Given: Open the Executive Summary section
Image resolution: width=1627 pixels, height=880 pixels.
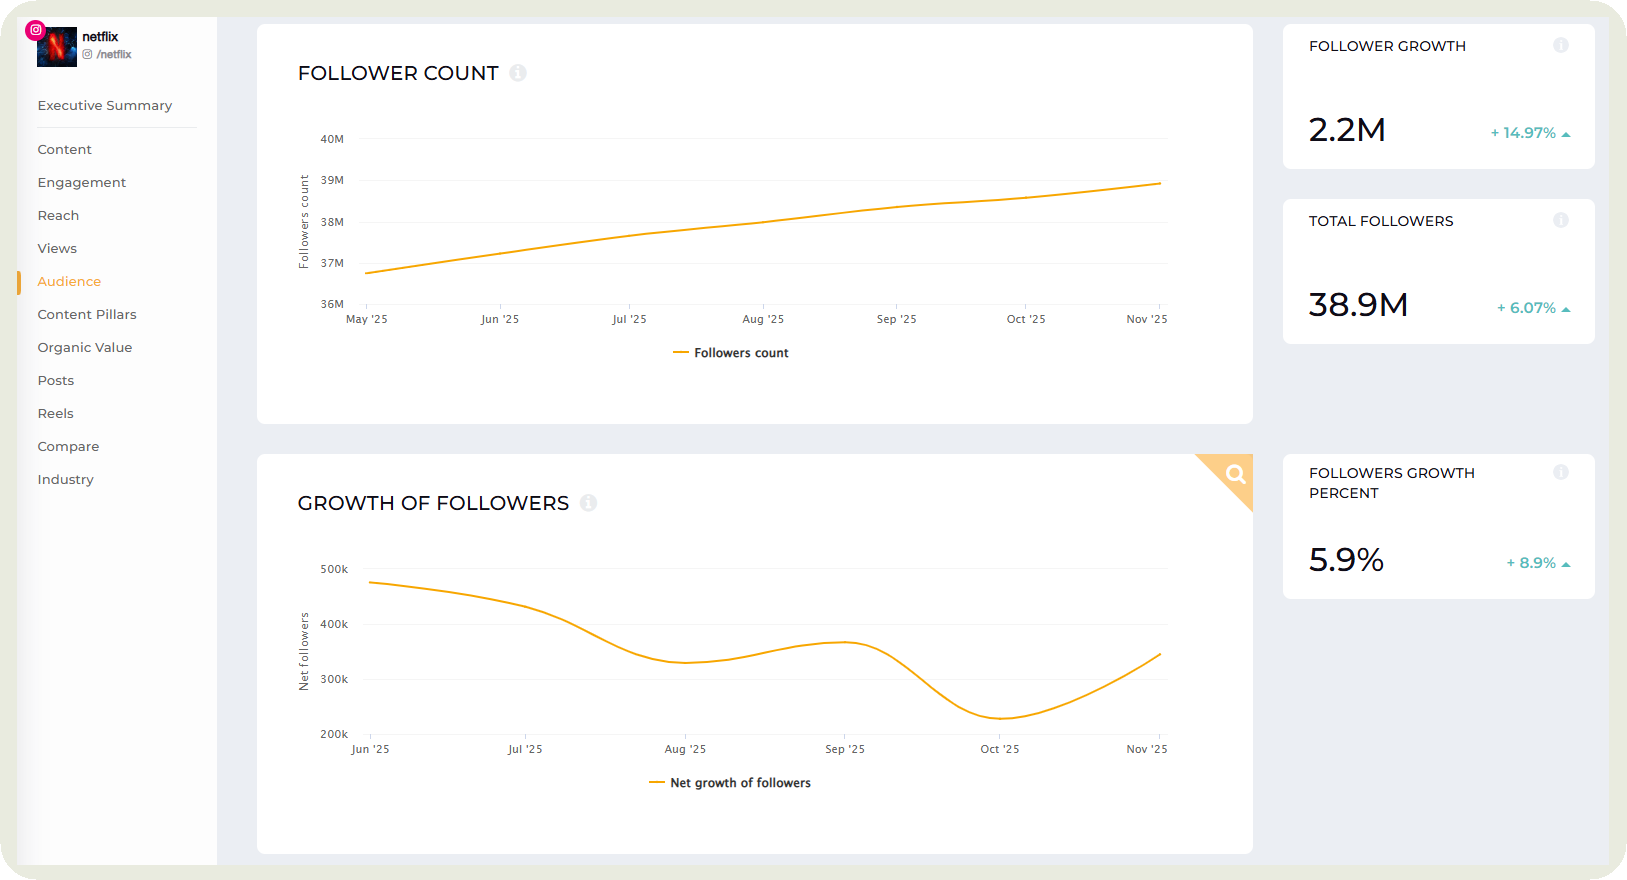Looking at the screenshot, I should tap(104, 105).
